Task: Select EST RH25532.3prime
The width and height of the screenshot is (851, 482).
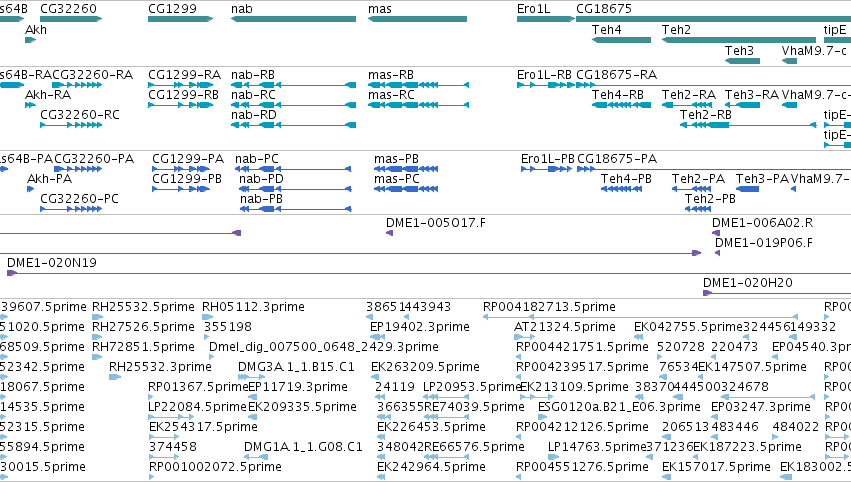Action: [x=115, y=377]
